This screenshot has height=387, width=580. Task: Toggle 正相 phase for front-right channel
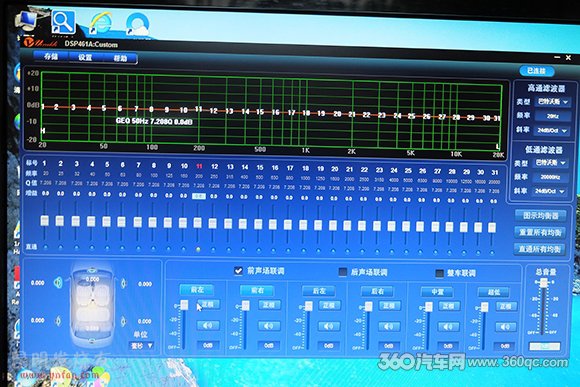[x=269, y=305]
